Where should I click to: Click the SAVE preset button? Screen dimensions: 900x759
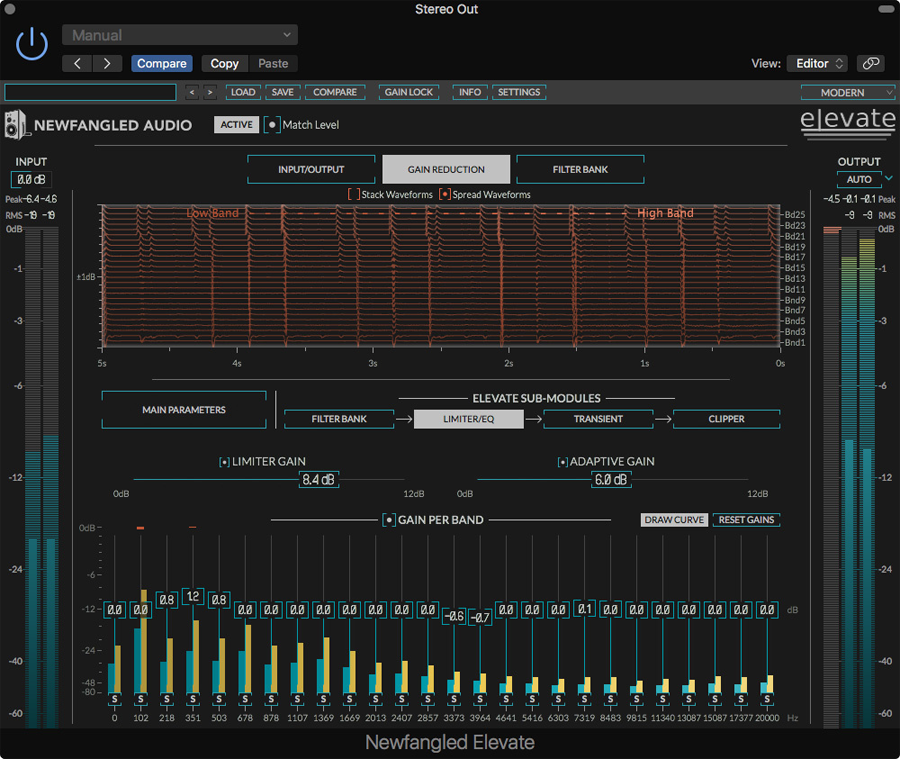[x=282, y=92]
